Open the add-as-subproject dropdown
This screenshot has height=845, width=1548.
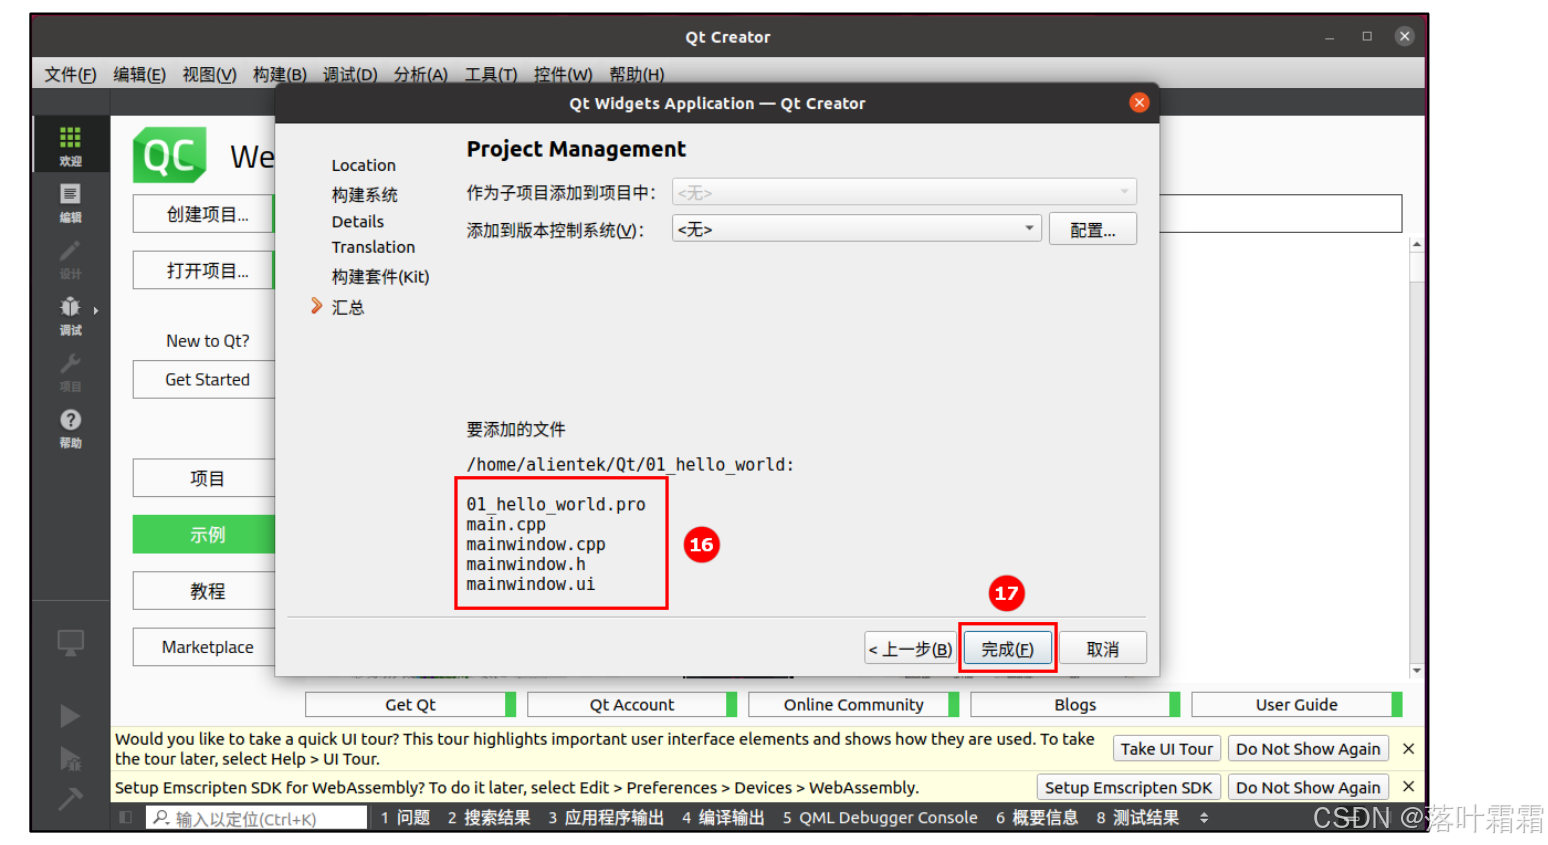click(904, 192)
